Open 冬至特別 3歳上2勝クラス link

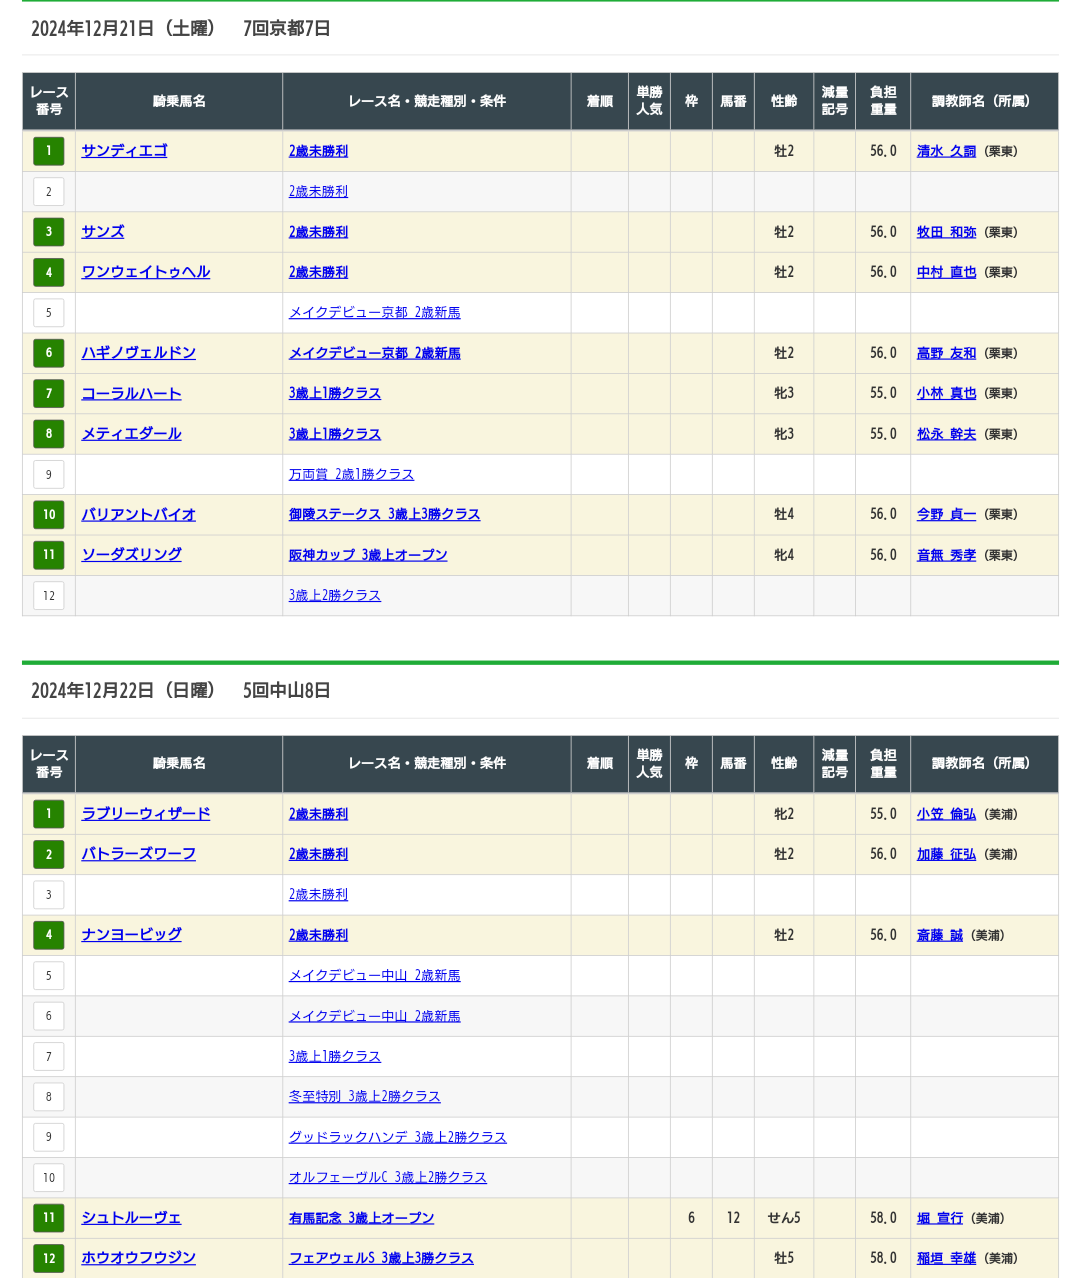click(x=365, y=1097)
